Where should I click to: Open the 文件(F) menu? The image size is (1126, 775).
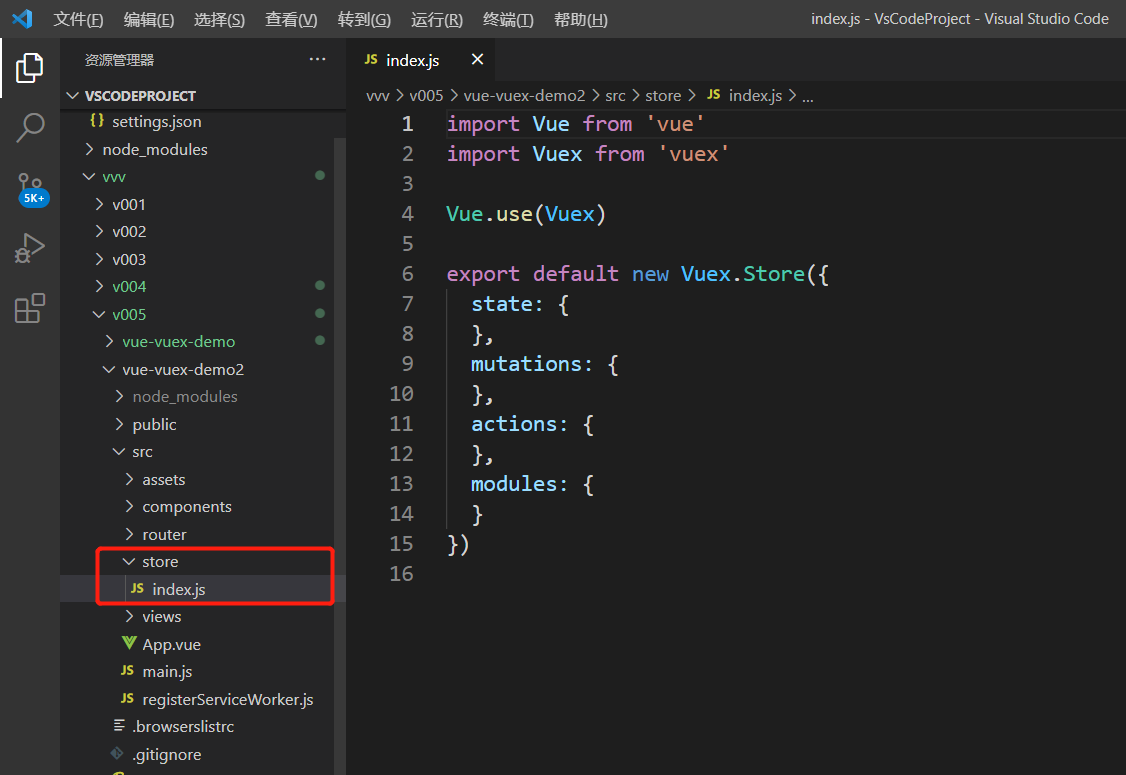coord(78,19)
